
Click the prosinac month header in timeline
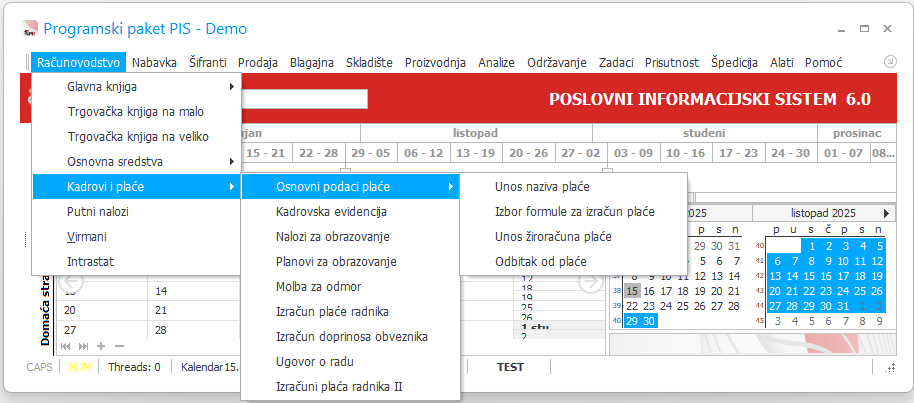click(x=857, y=133)
